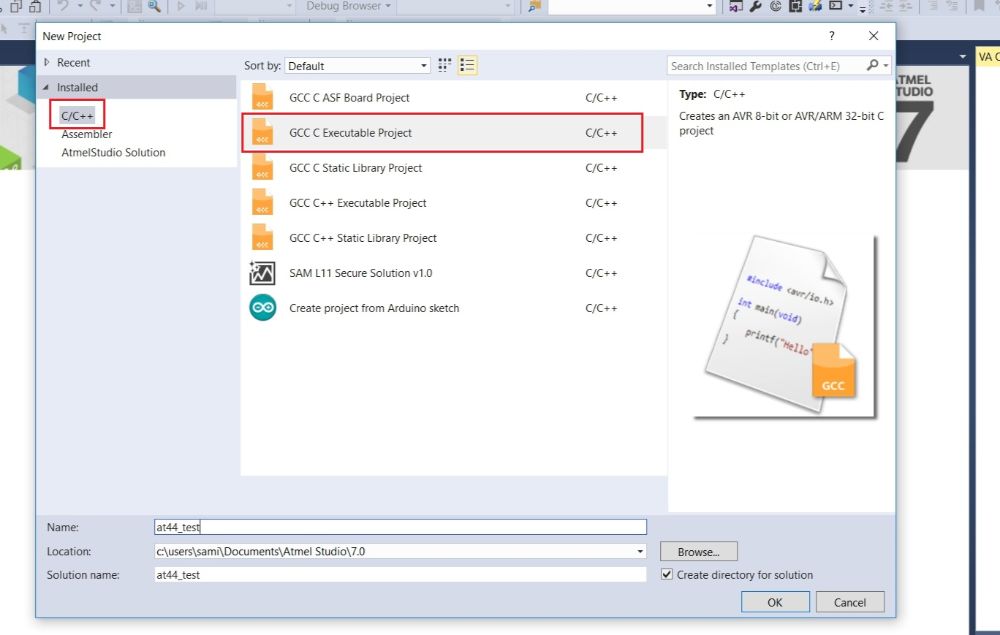Image resolution: width=1000 pixels, height=635 pixels.
Task: Click the Arduino sketch project icon
Action: point(262,308)
